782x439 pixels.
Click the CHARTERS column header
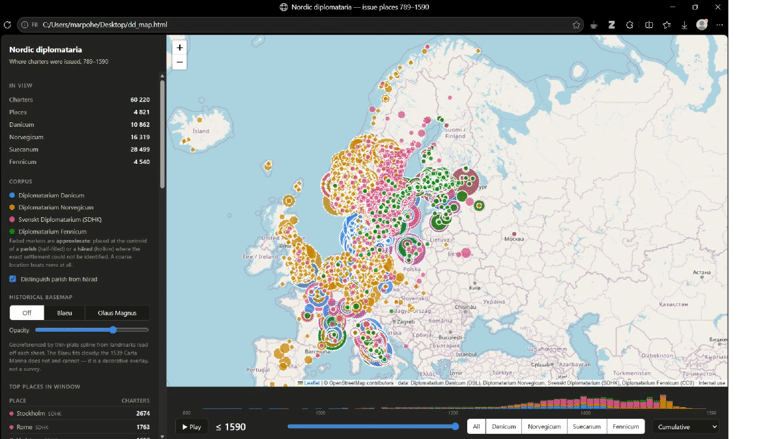[136, 401]
